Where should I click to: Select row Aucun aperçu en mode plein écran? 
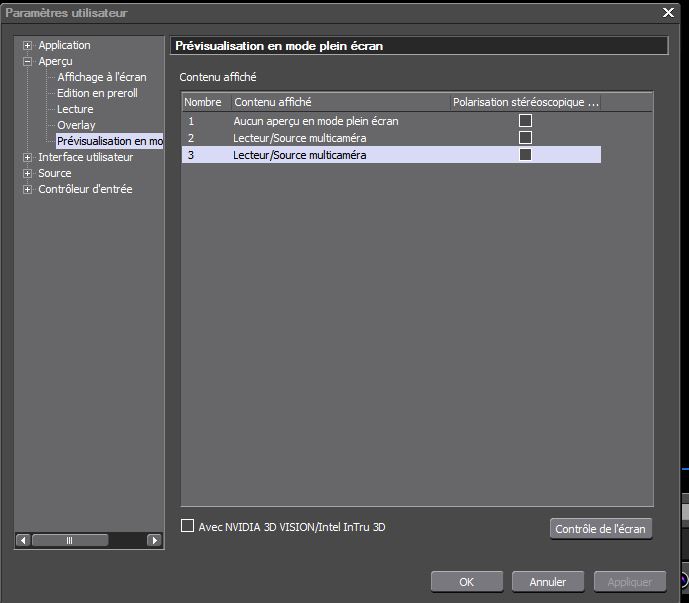tap(392, 121)
